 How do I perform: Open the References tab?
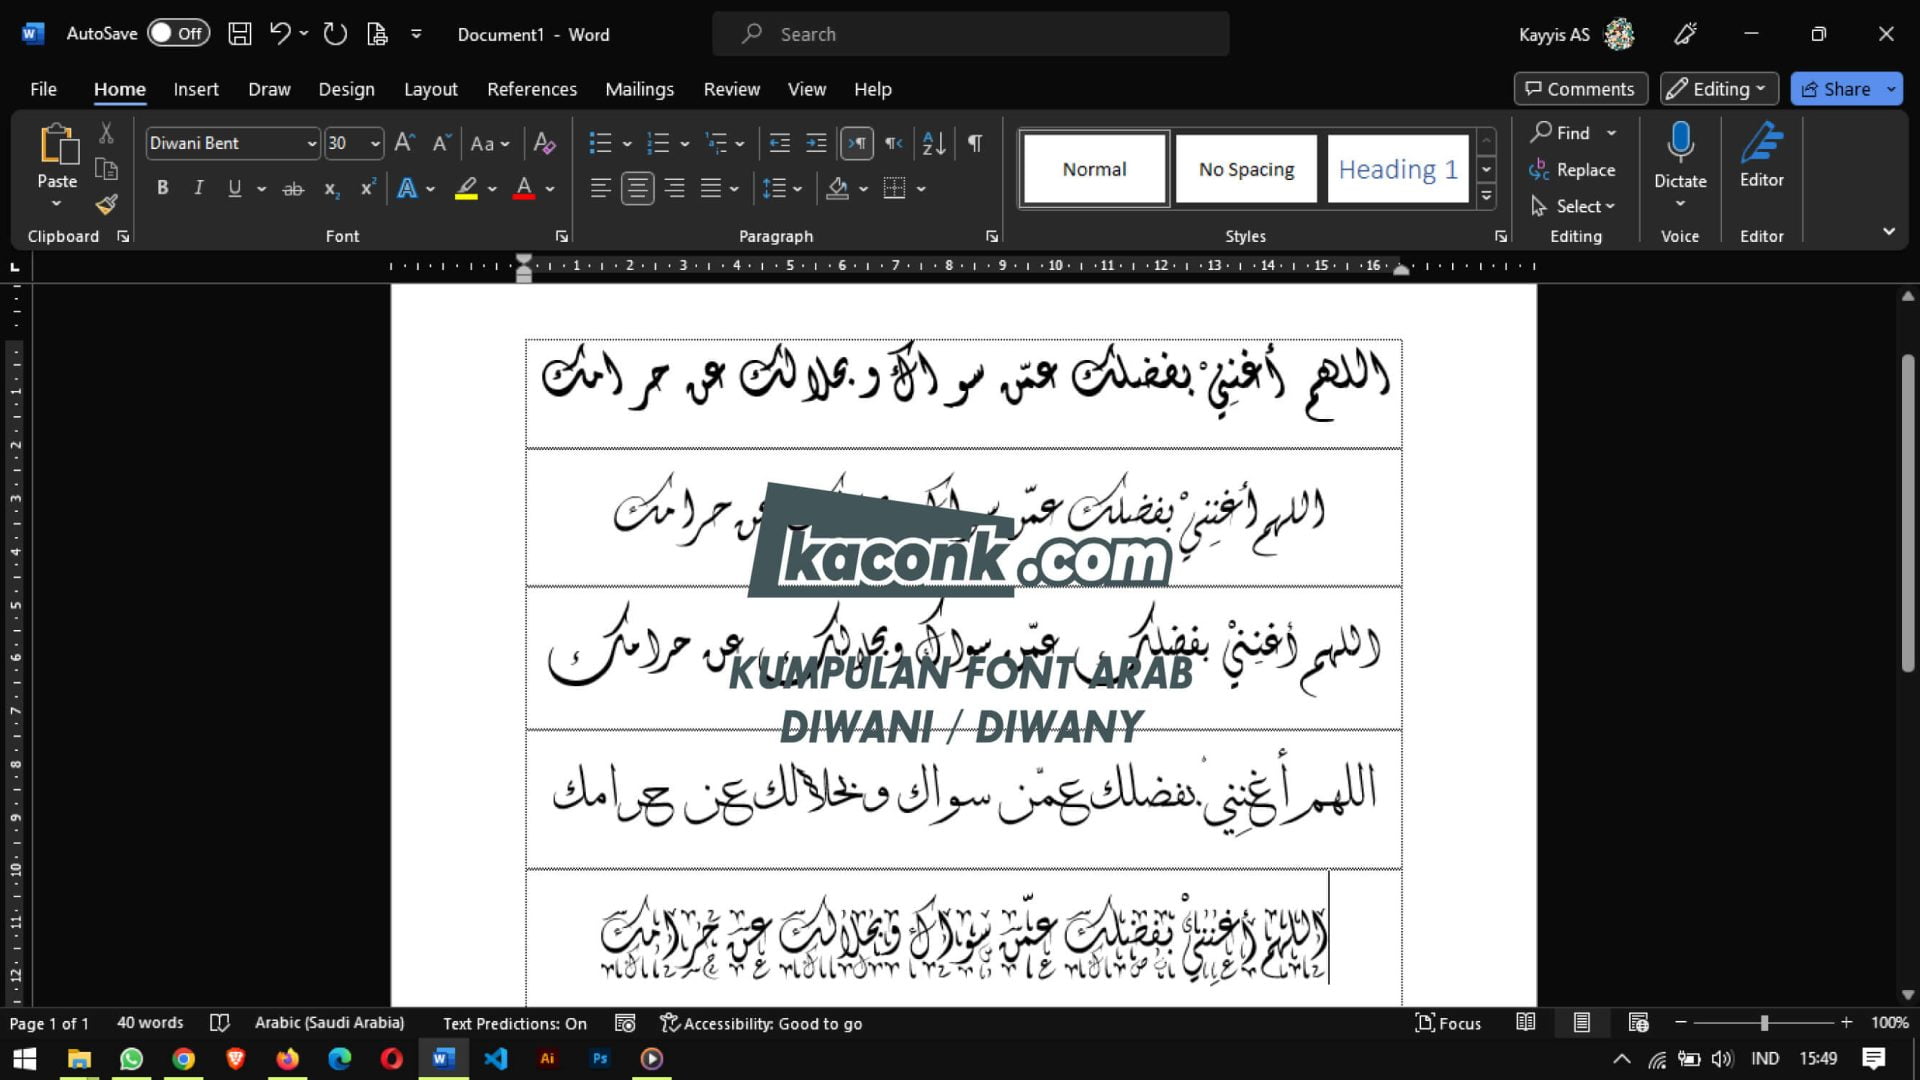click(532, 89)
